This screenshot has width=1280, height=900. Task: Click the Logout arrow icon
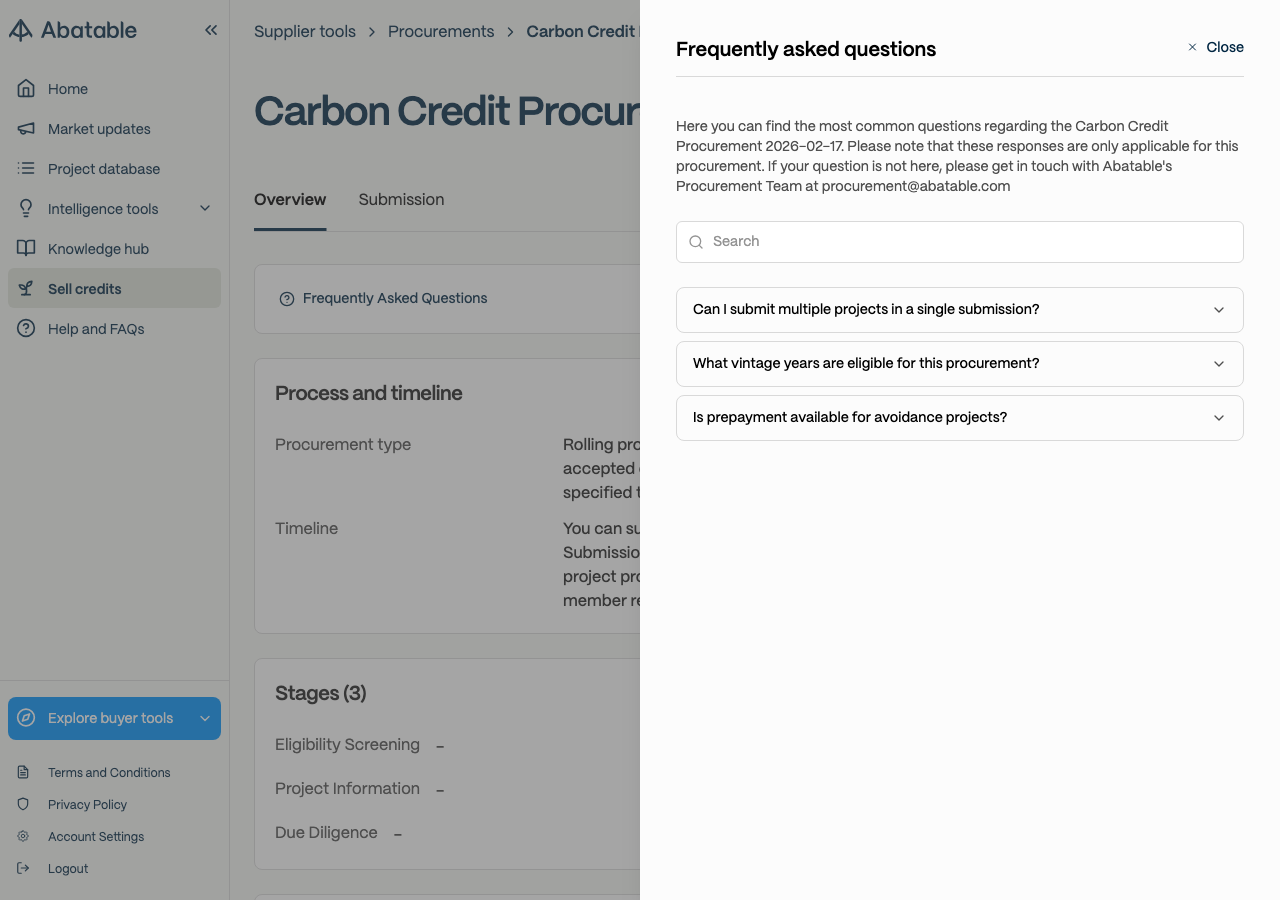coord(23,868)
